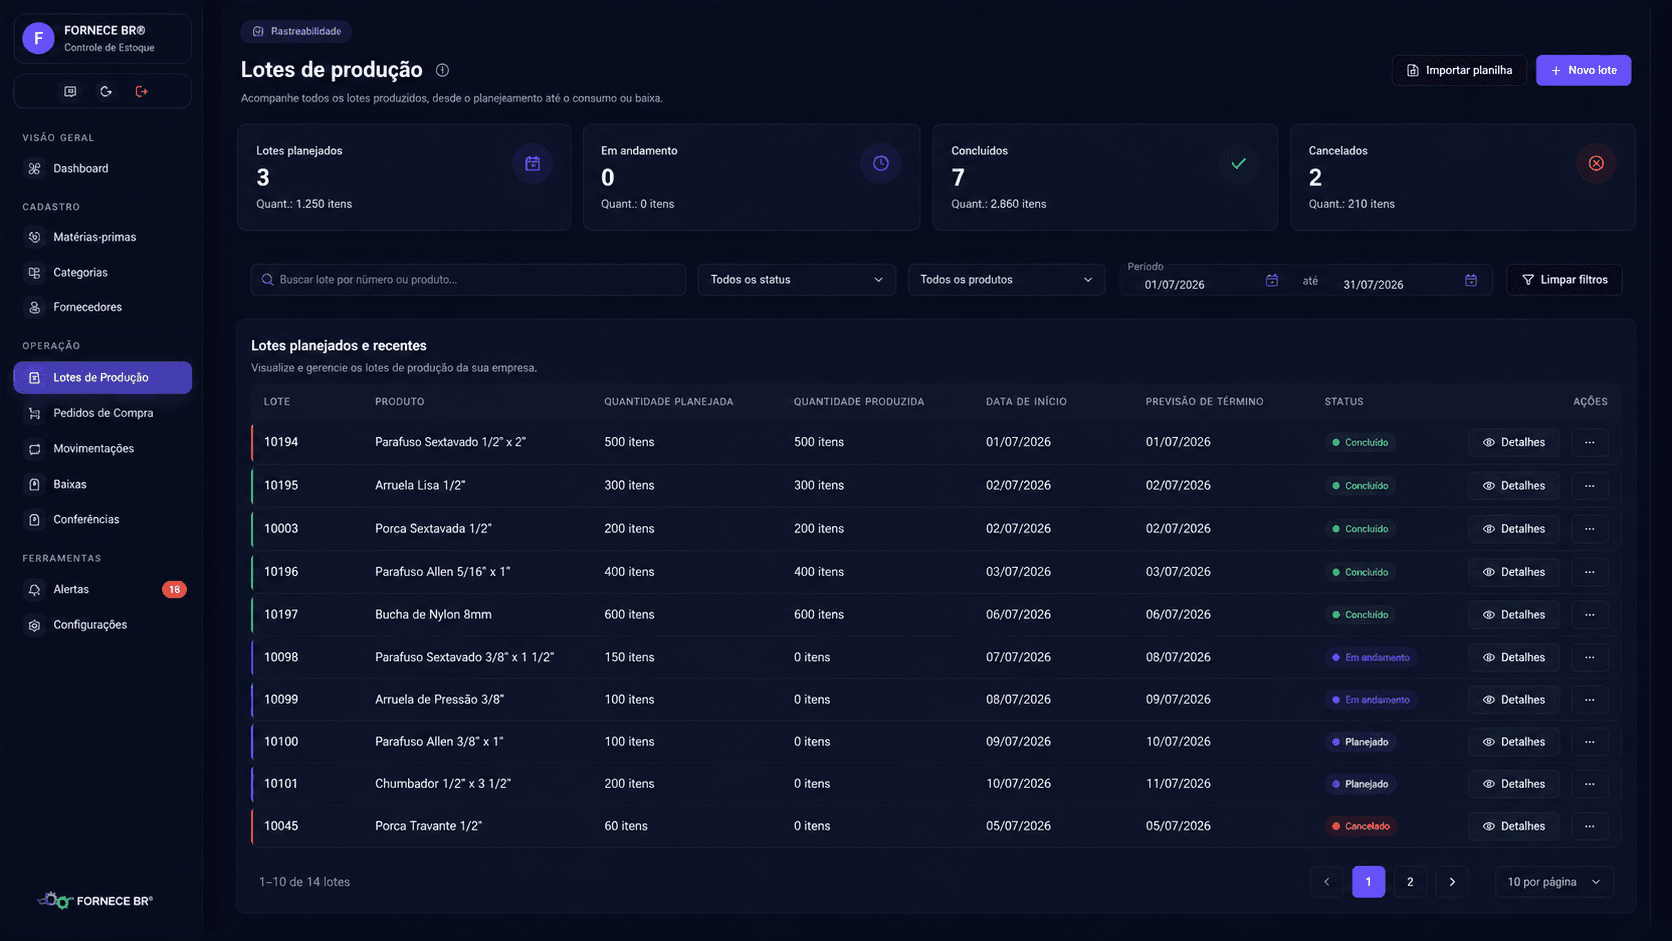Click the Cancelado status badge for lote 10045
Viewport: 1672px width, 941px height.
tap(1361, 826)
